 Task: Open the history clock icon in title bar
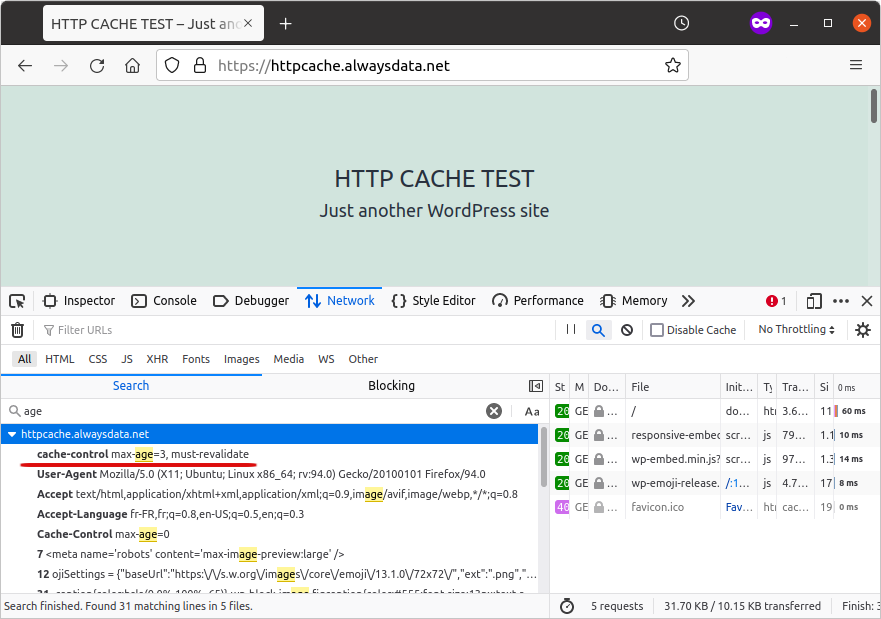click(682, 23)
